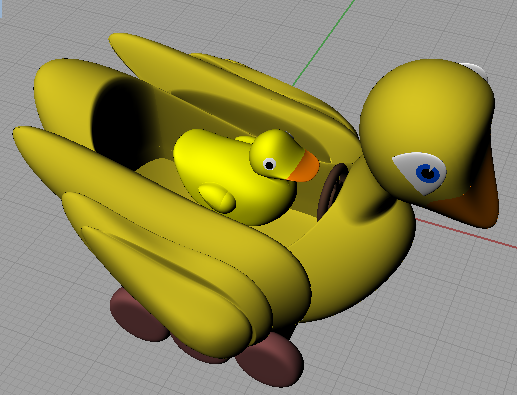Viewport: 517px width, 395px height.
Task: Pick the small duck's orange beak
Action: pos(304,167)
